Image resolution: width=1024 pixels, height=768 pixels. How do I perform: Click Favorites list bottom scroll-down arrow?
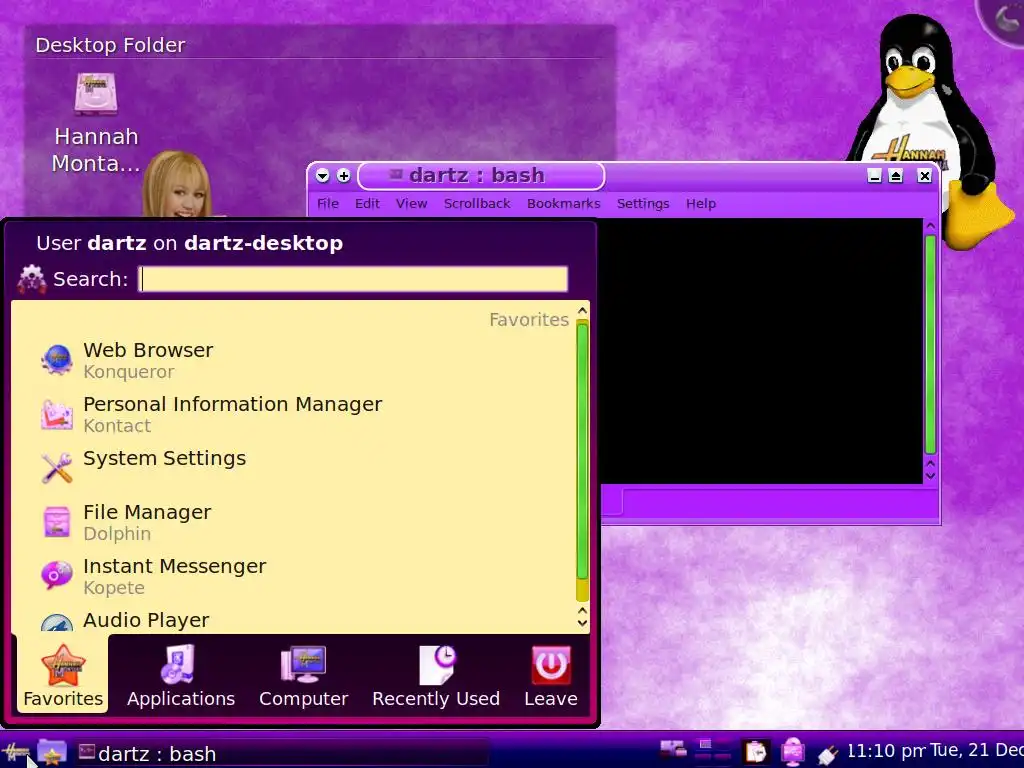point(583,622)
